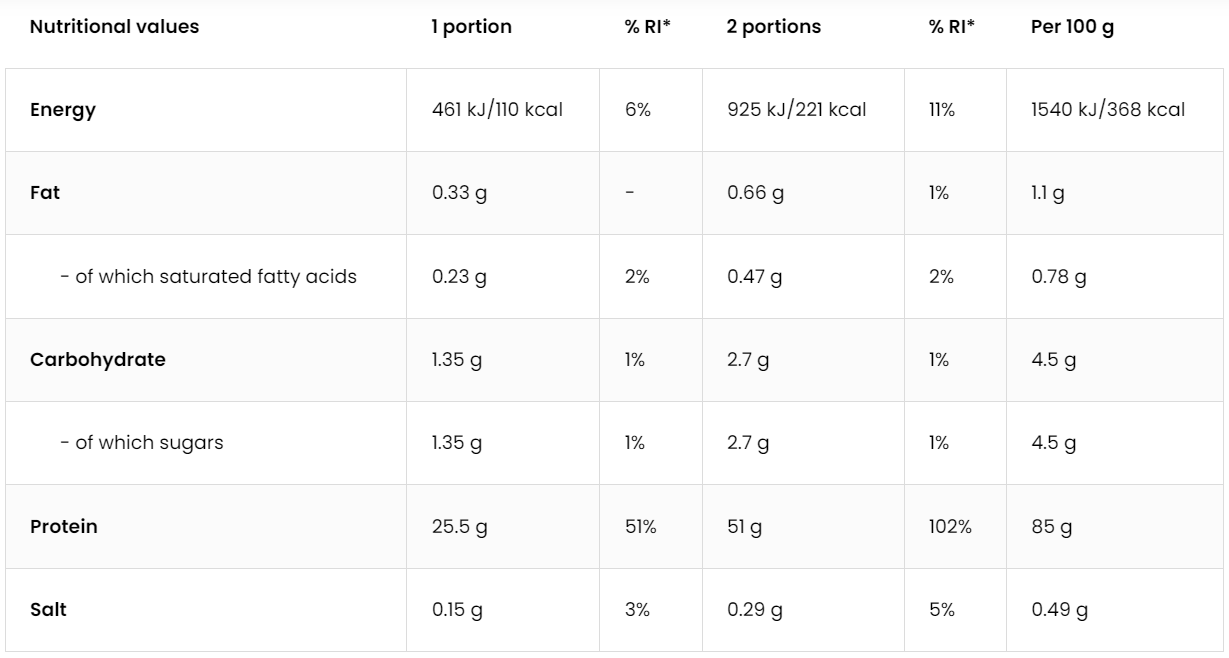This screenshot has width=1229, height=658.
Task: Select the Salt row label
Action: 48,609
